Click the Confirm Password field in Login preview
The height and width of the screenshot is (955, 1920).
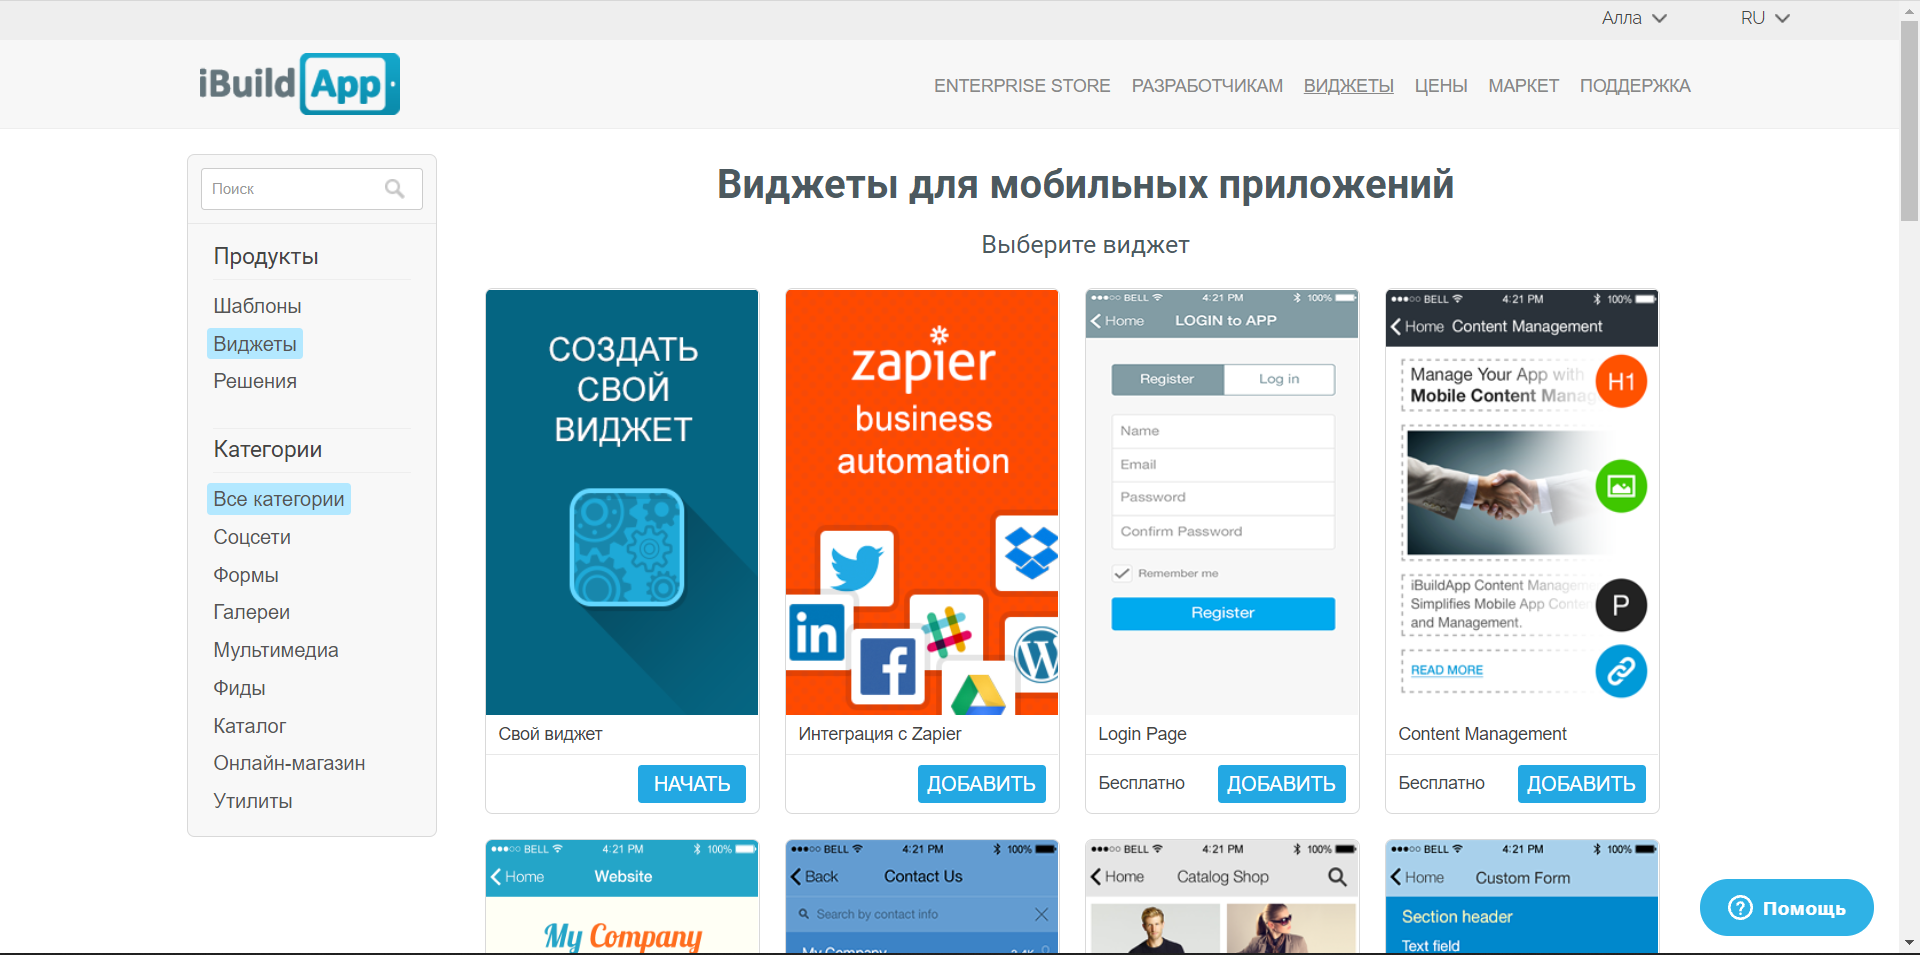[x=1223, y=532]
